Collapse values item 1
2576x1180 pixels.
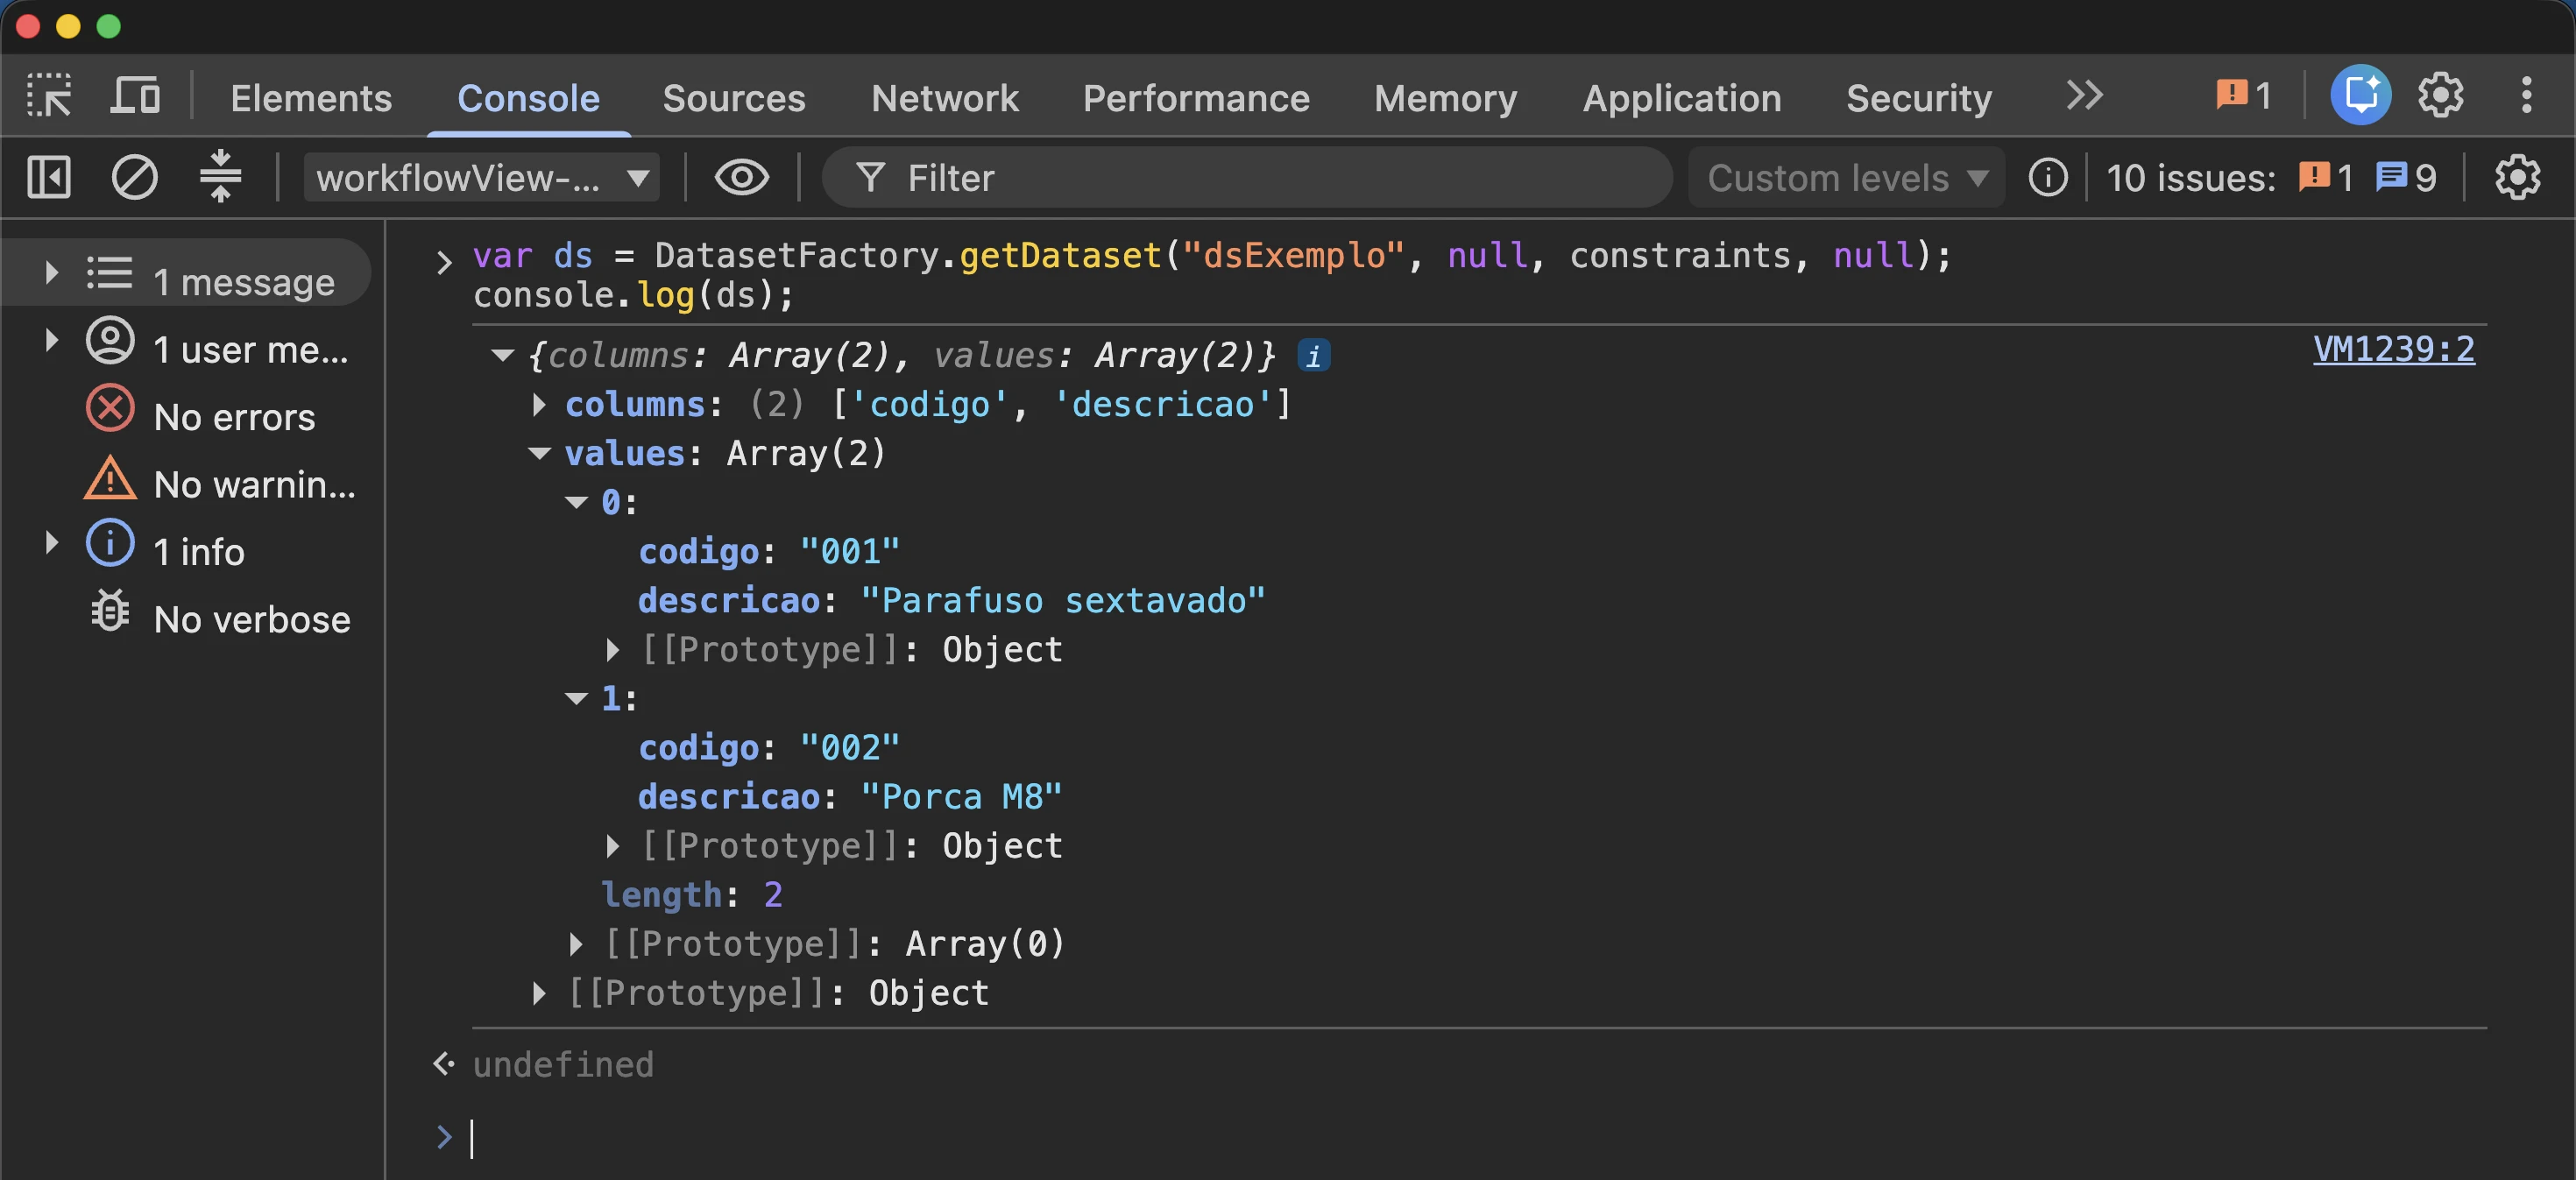coord(576,698)
